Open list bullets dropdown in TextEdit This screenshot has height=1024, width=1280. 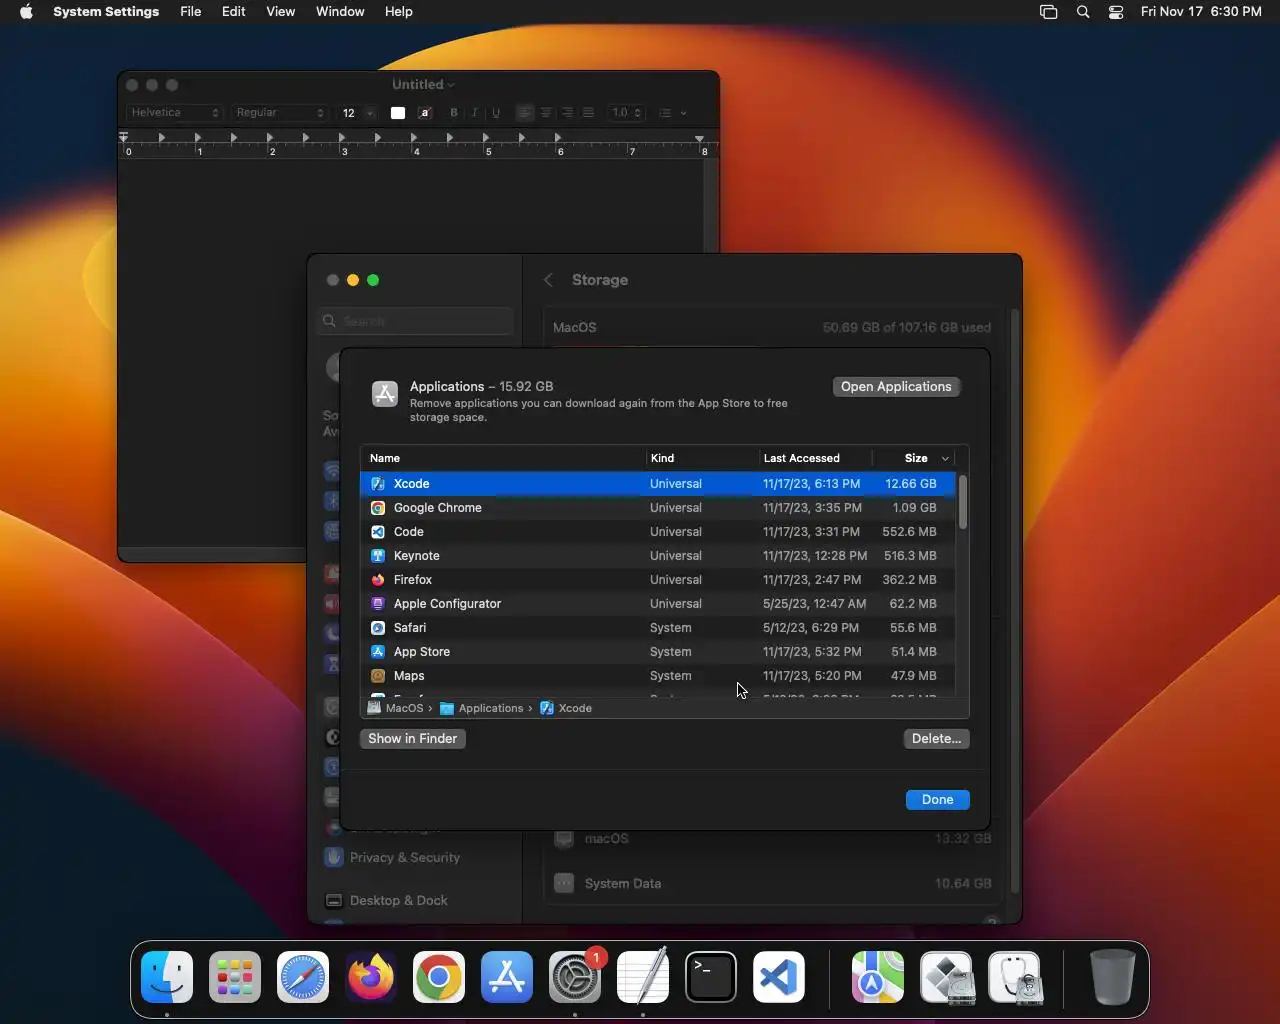(x=672, y=113)
